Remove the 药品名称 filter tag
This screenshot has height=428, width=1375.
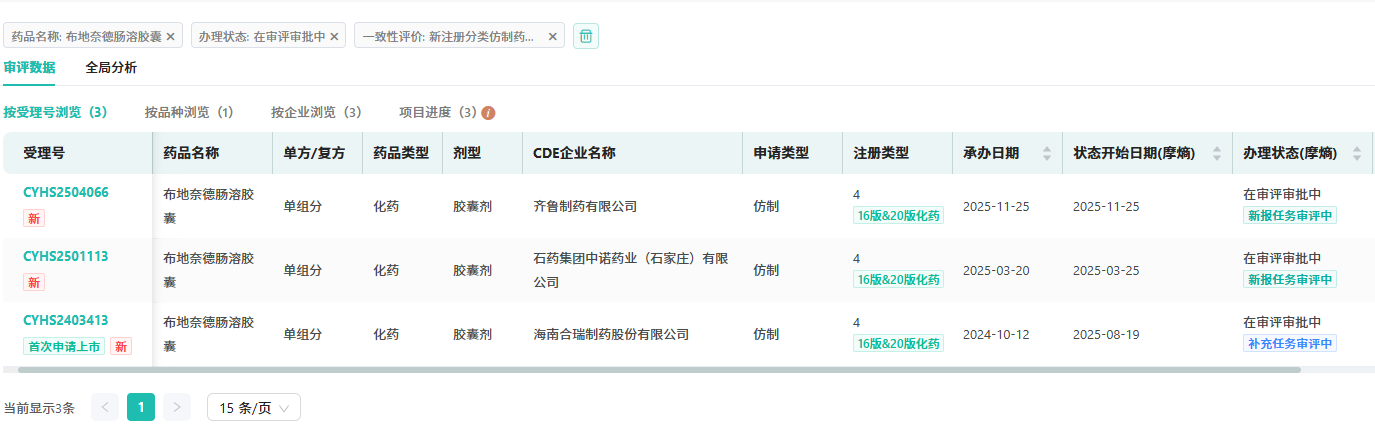pyautogui.click(x=170, y=36)
